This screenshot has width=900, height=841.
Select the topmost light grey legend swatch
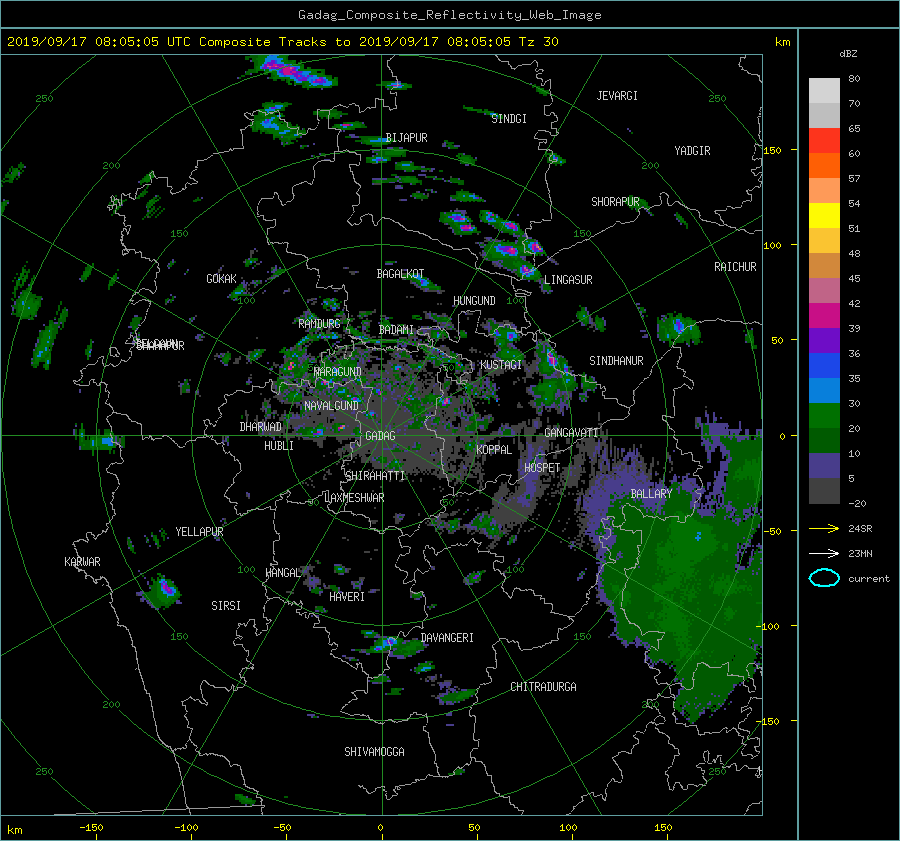click(824, 90)
